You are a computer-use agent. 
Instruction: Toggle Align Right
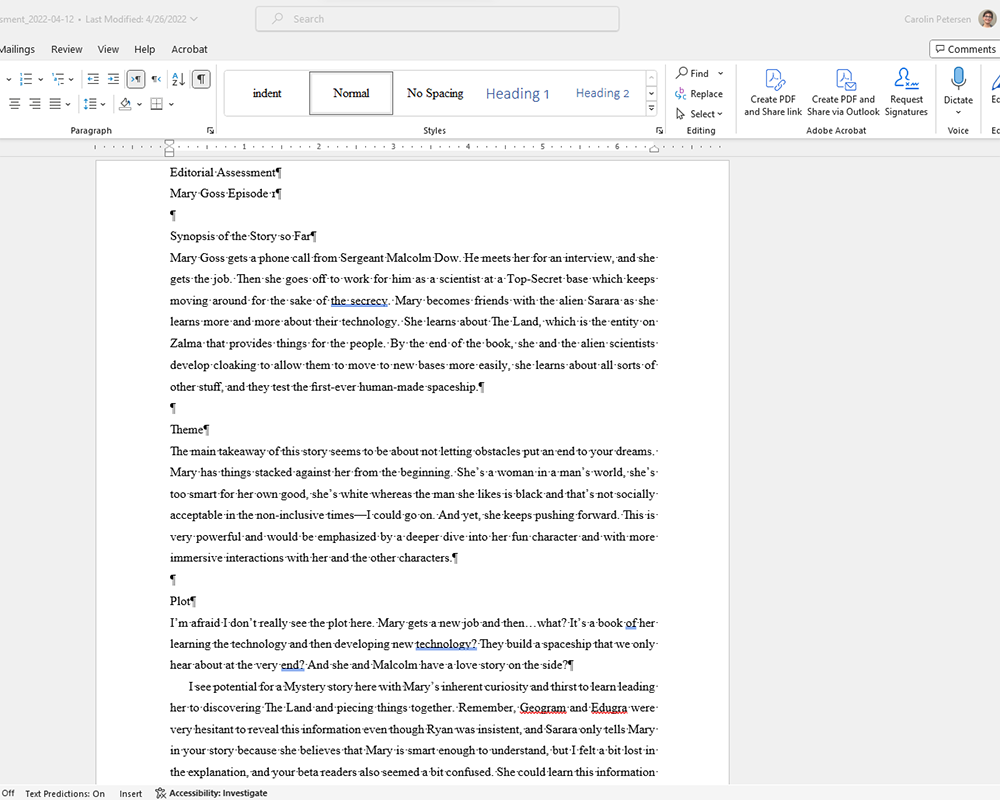pyautogui.click(x=35, y=103)
